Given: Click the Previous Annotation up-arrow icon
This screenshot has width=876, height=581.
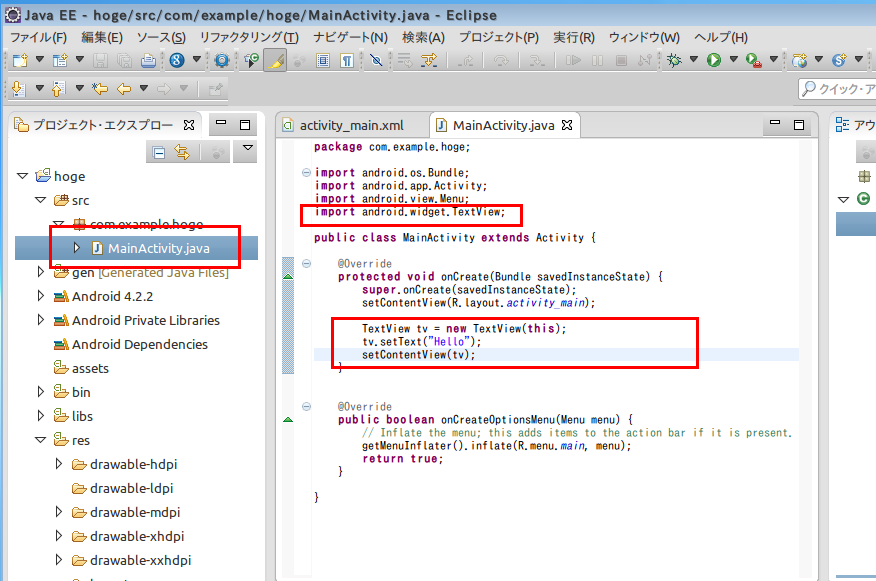Looking at the screenshot, I should (58, 88).
